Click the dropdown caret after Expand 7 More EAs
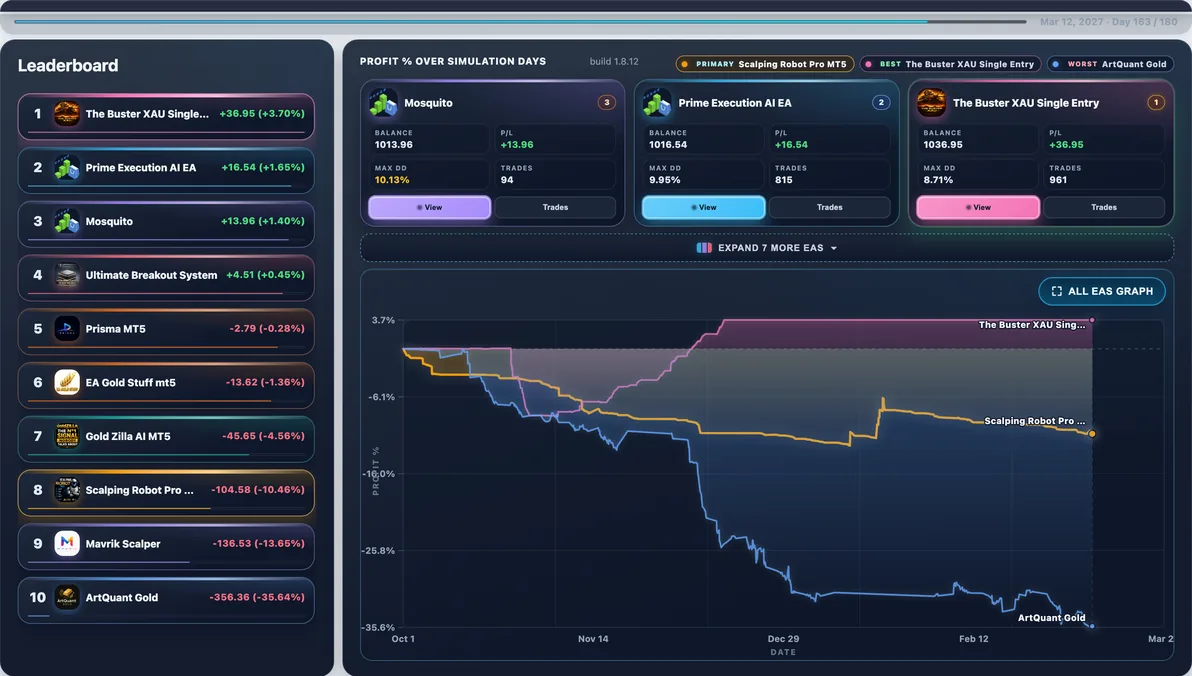Screen dimensions: 1192x676 (834, 249)
